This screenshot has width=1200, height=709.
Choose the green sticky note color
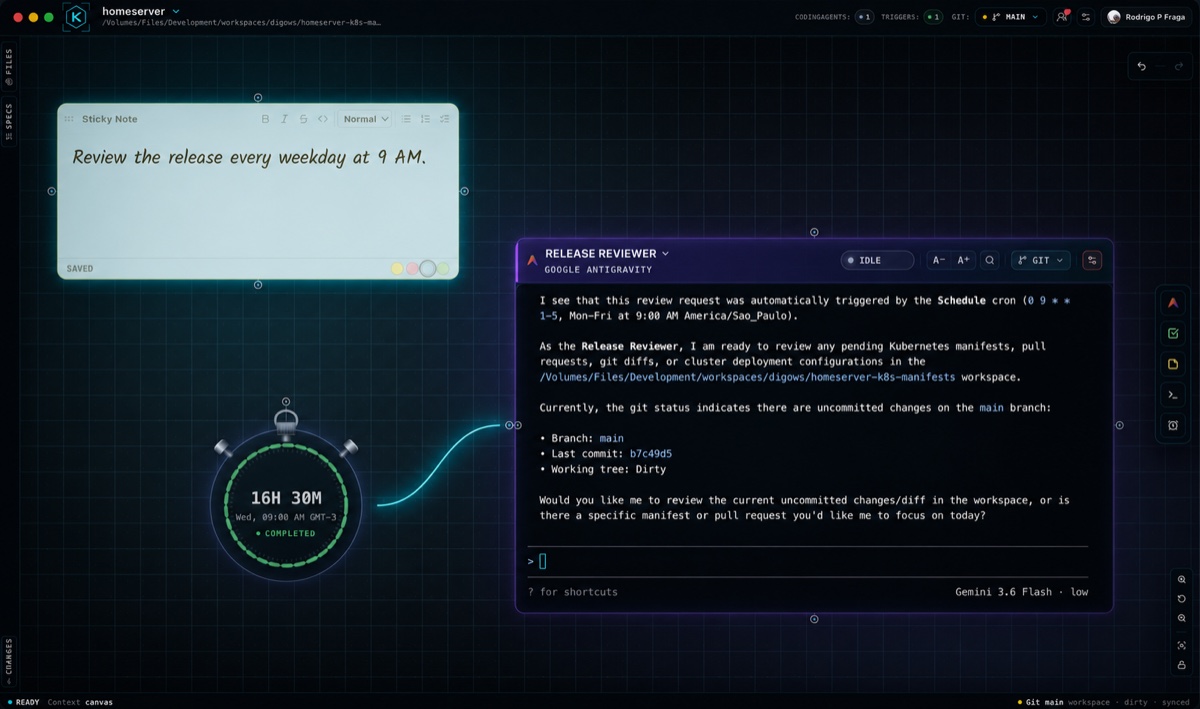pos(443,269)
